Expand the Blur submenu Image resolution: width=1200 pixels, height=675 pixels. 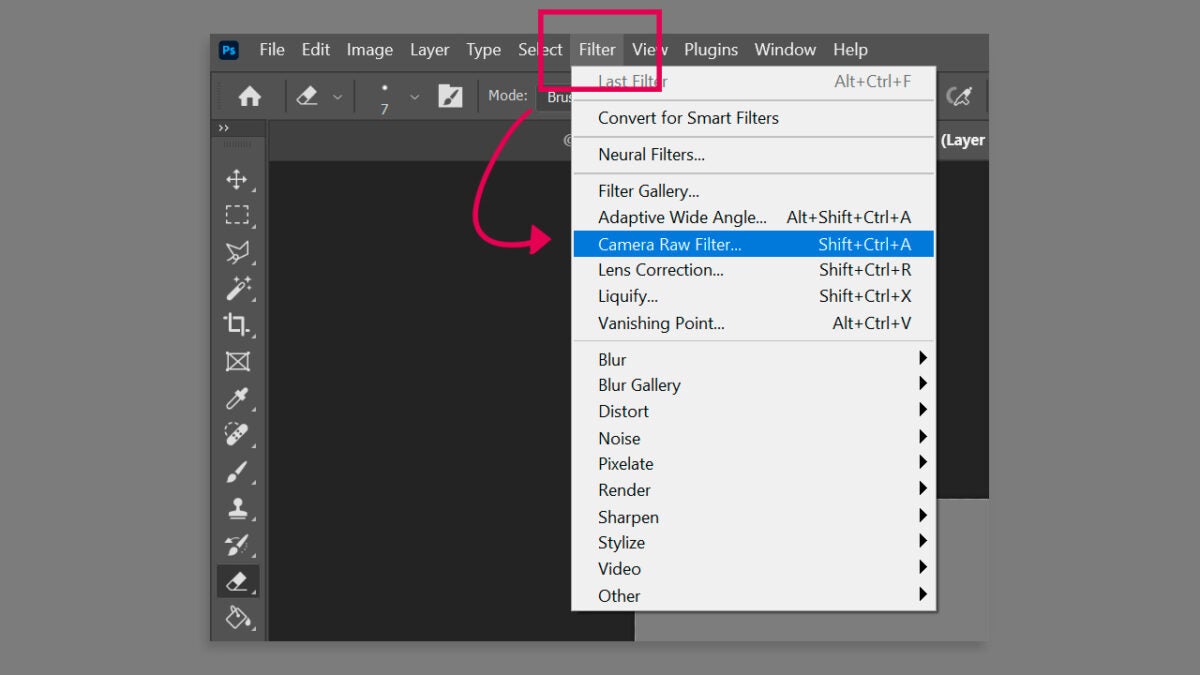pyautogui.click(x=754, y=359)
